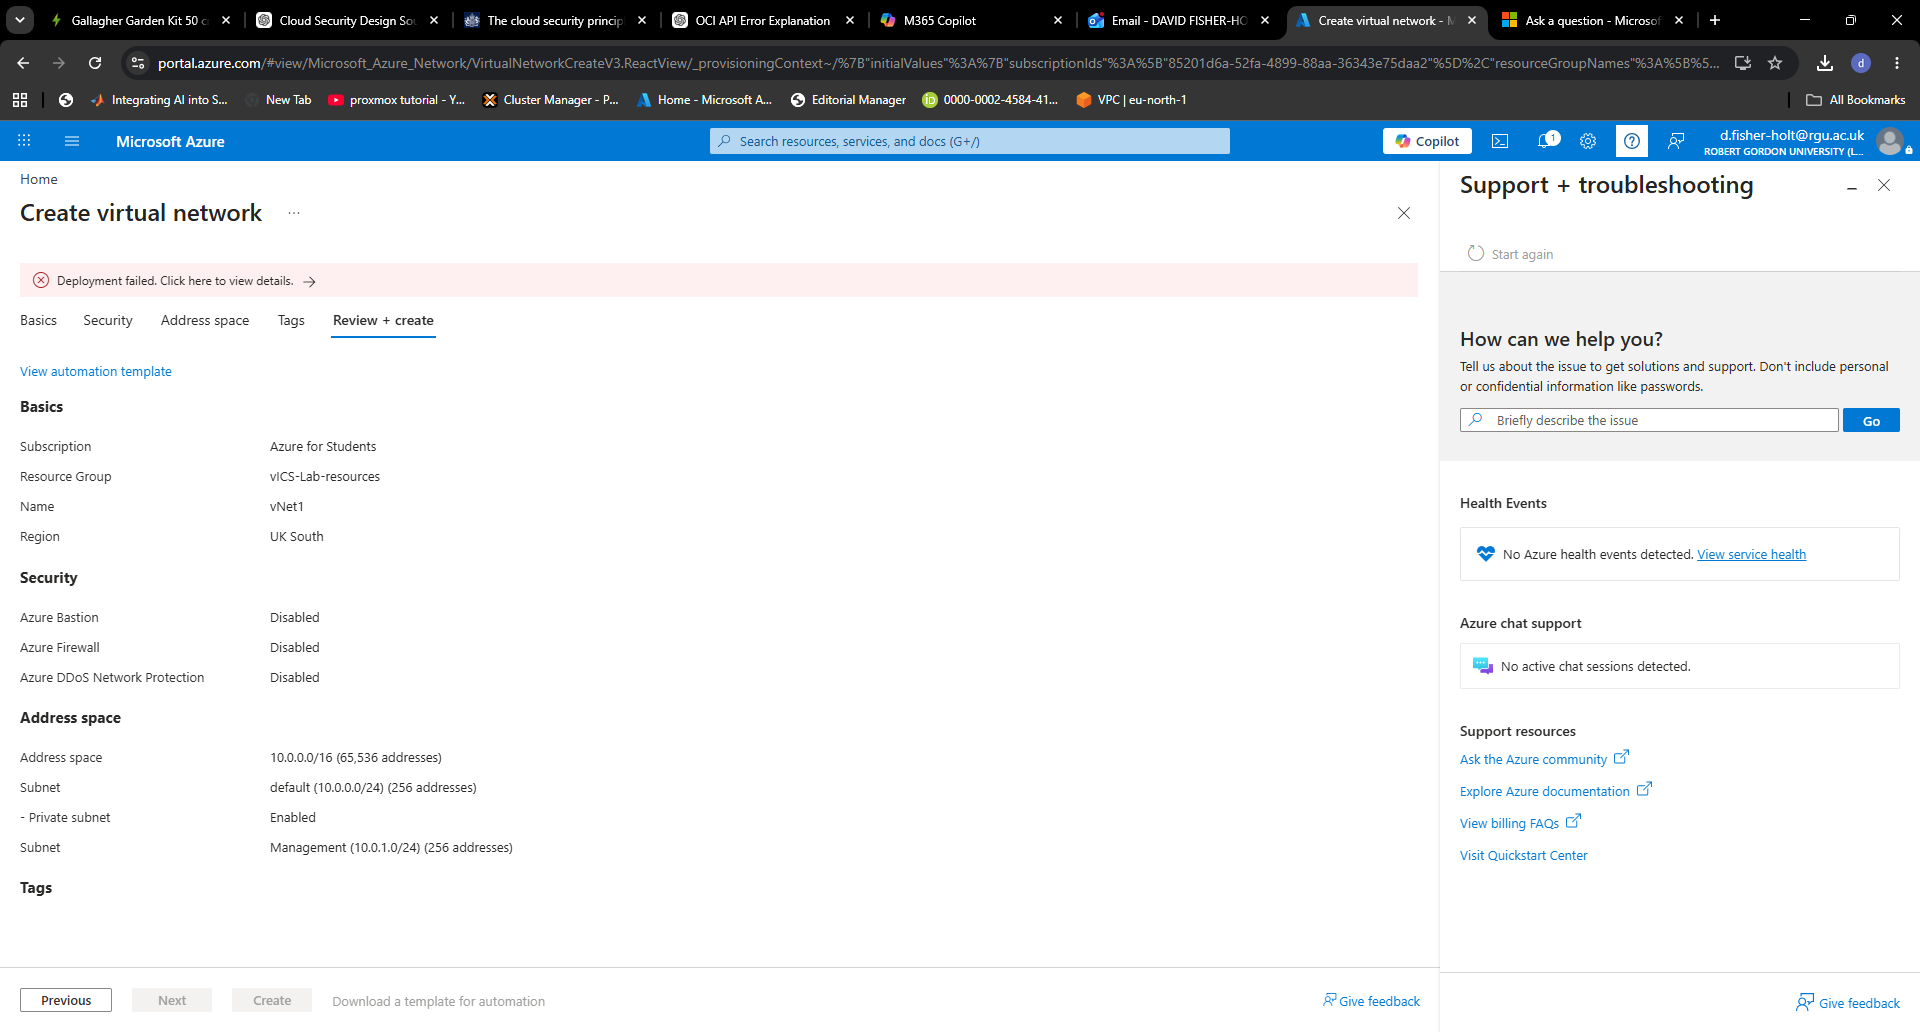Viewport: 1920px width, 1032px height.
Task: Open Visit Quickstart Center link
Action: click(1523, 855)
